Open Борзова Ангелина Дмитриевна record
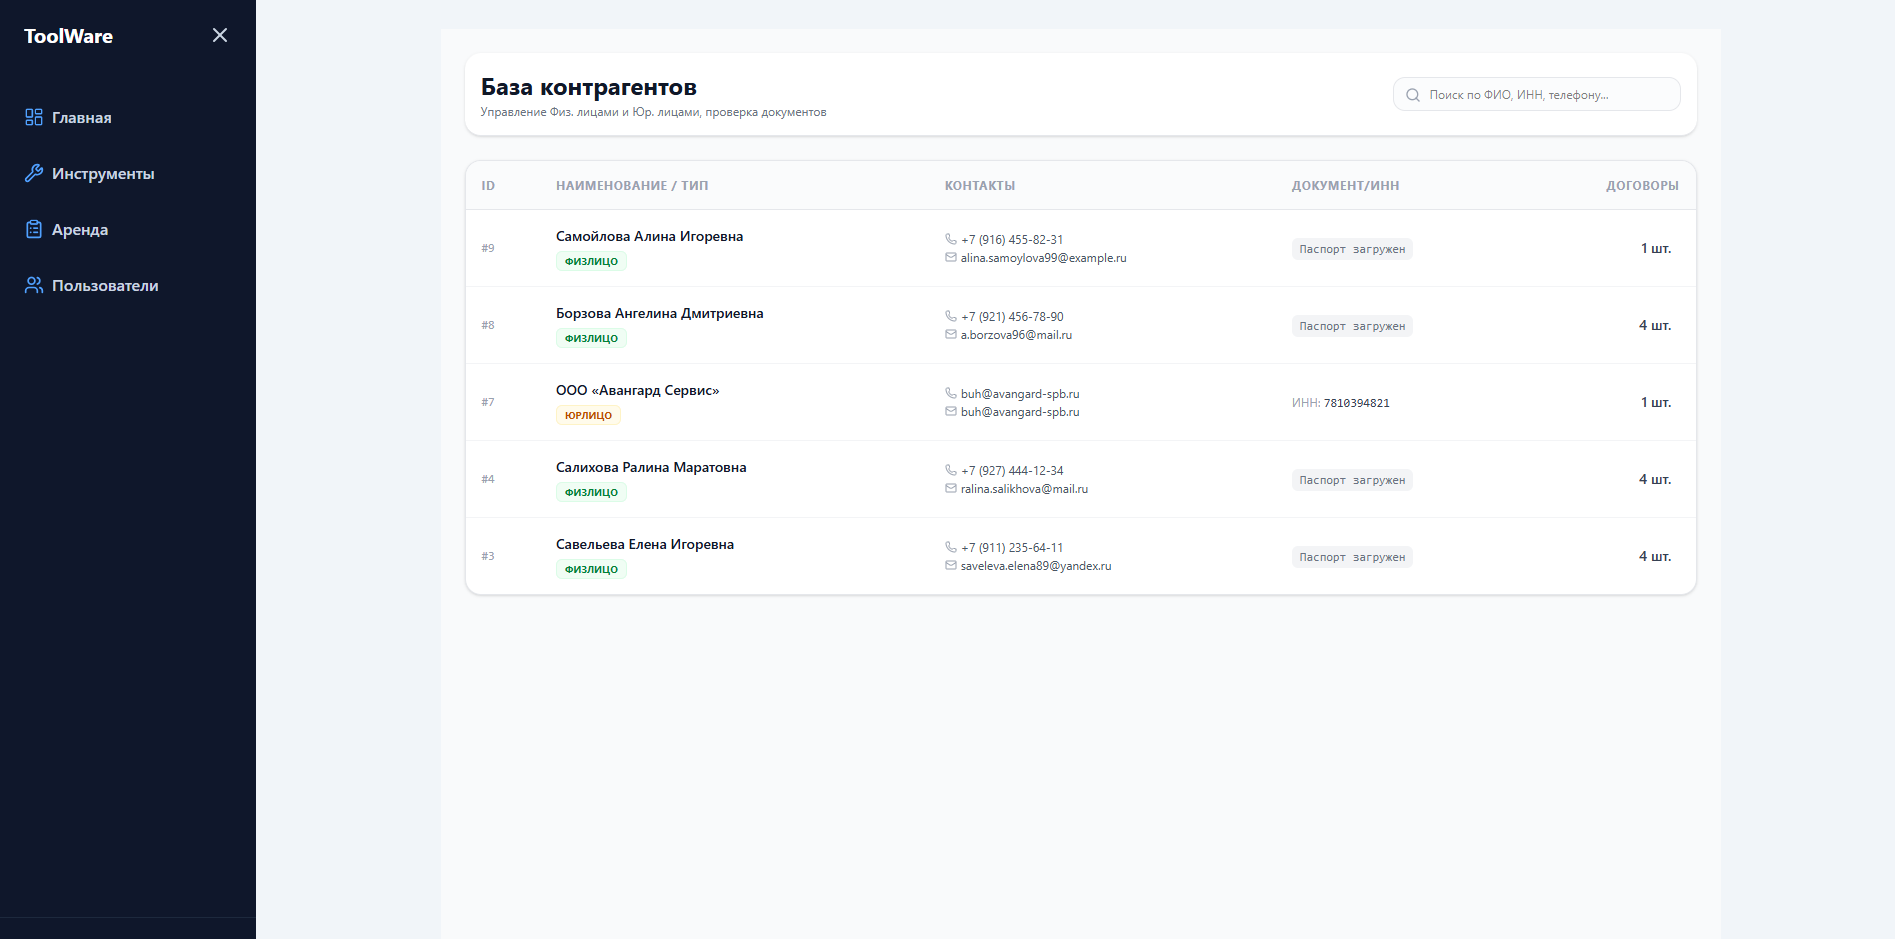 tap(659, 313)
